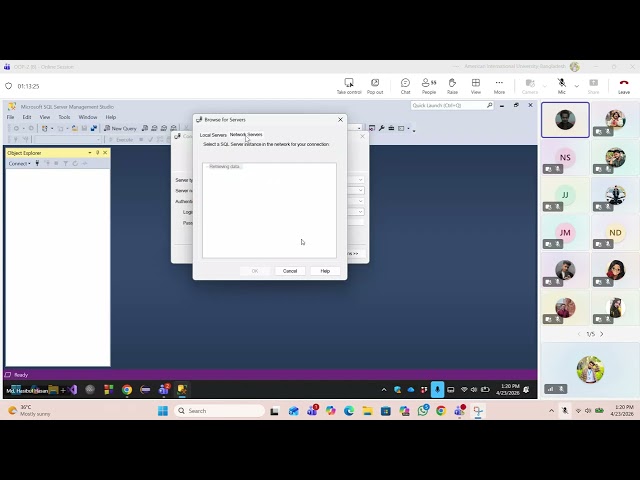Leave the Teams meeting
Viewport: 640px width, 480px height.
click(x=624, y=86)
